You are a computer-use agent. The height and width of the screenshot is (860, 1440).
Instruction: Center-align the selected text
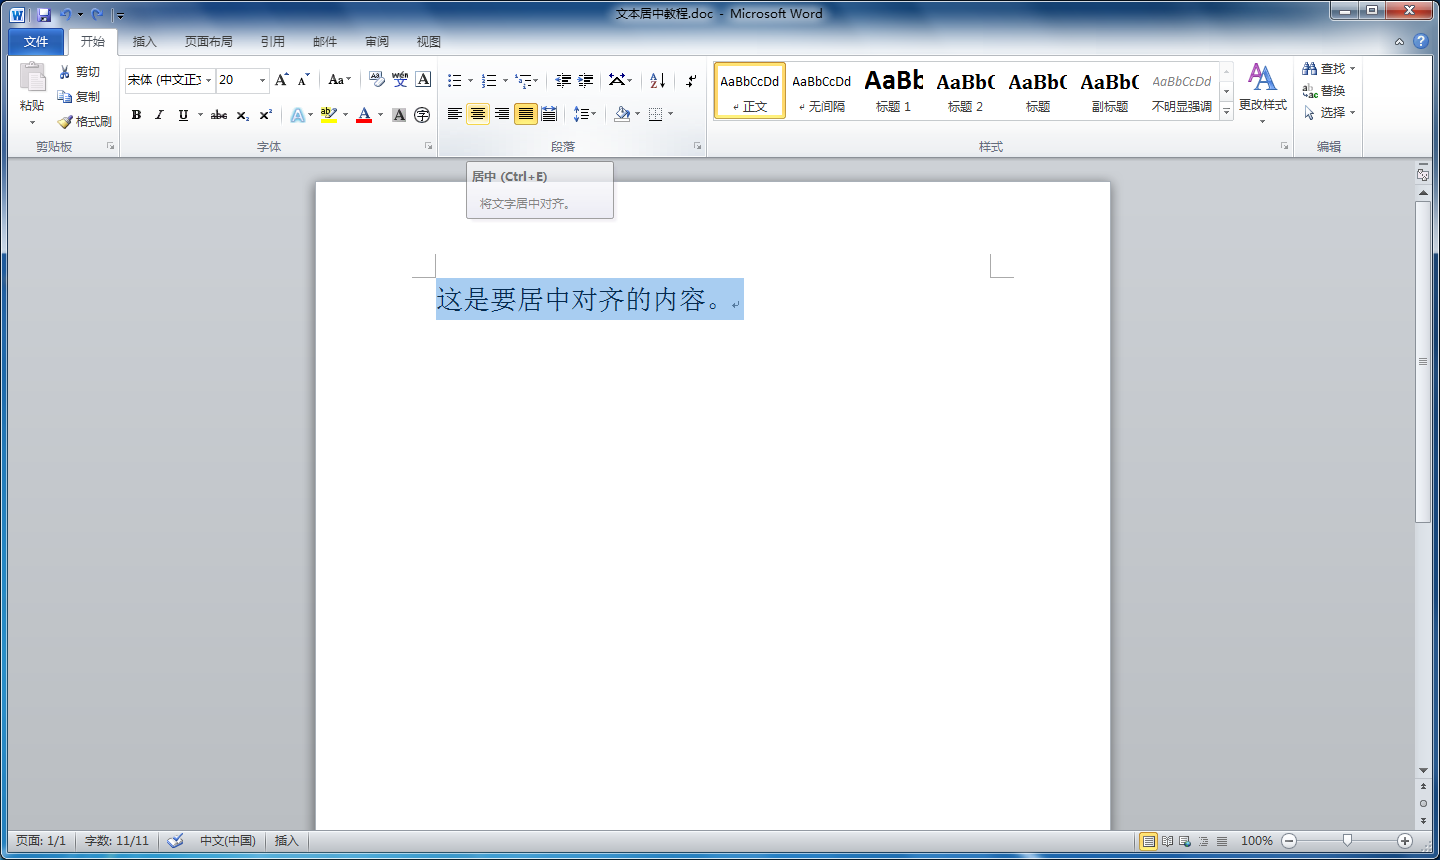tap(478, 114)
